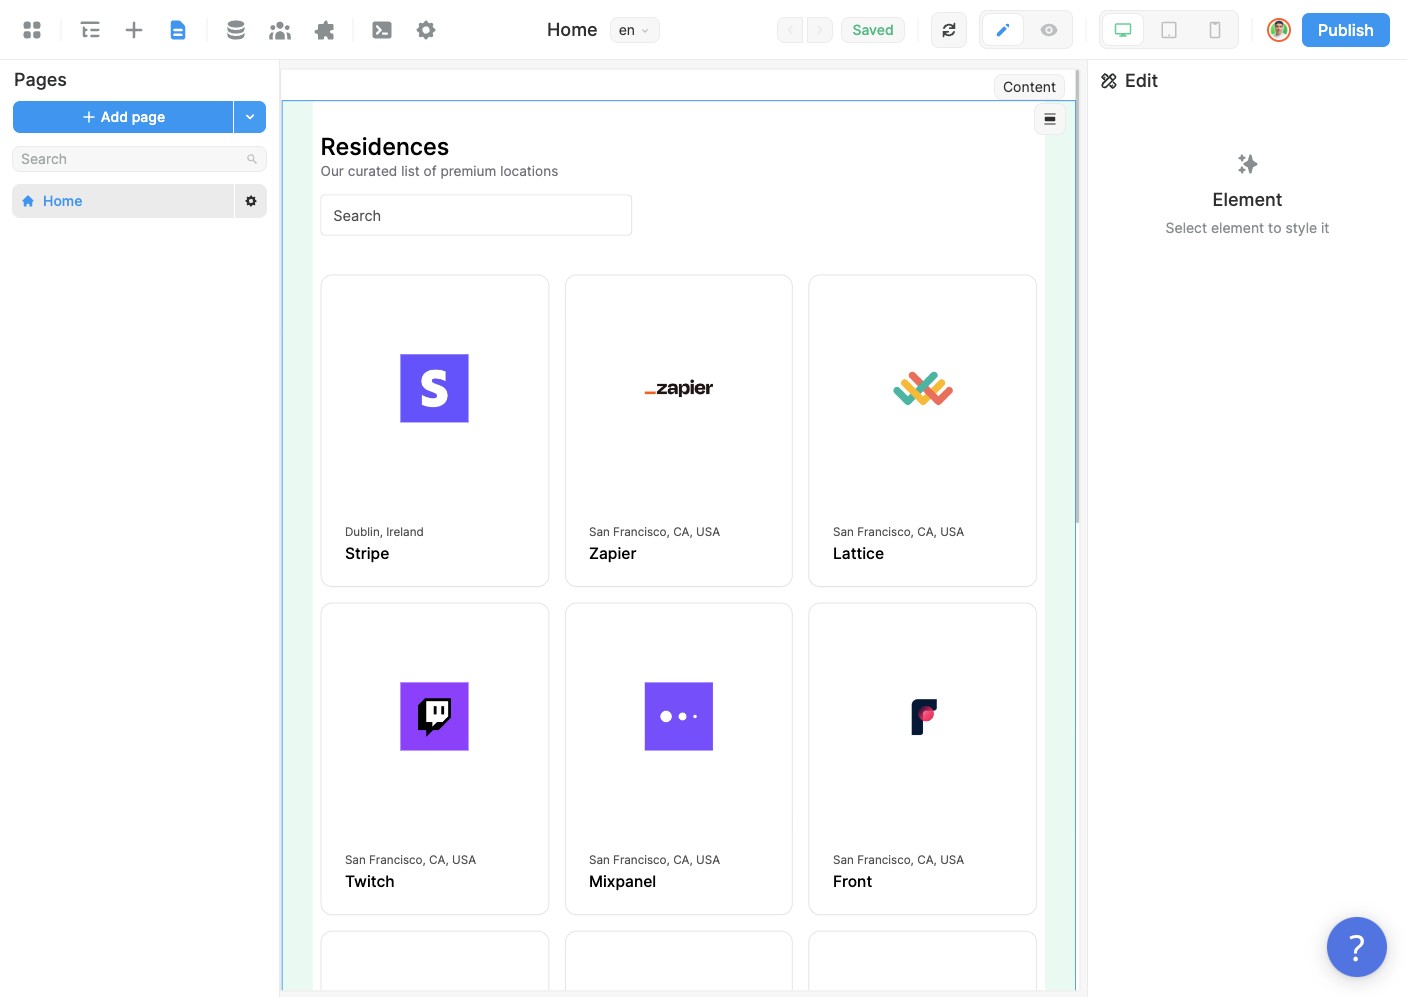Image resolution: width=1407 pixels, height=997 pixels.
Task: Click the canvas Search input
Action: point(476,215)
